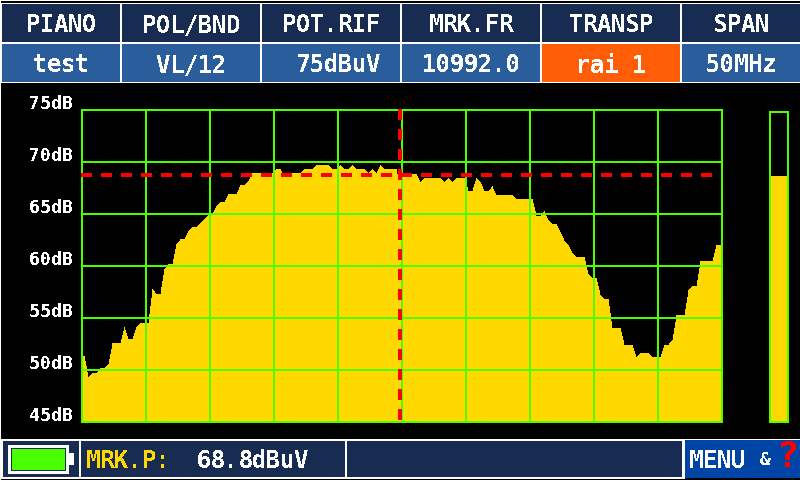Click the 50dB axis label

(x=51, y=363)
